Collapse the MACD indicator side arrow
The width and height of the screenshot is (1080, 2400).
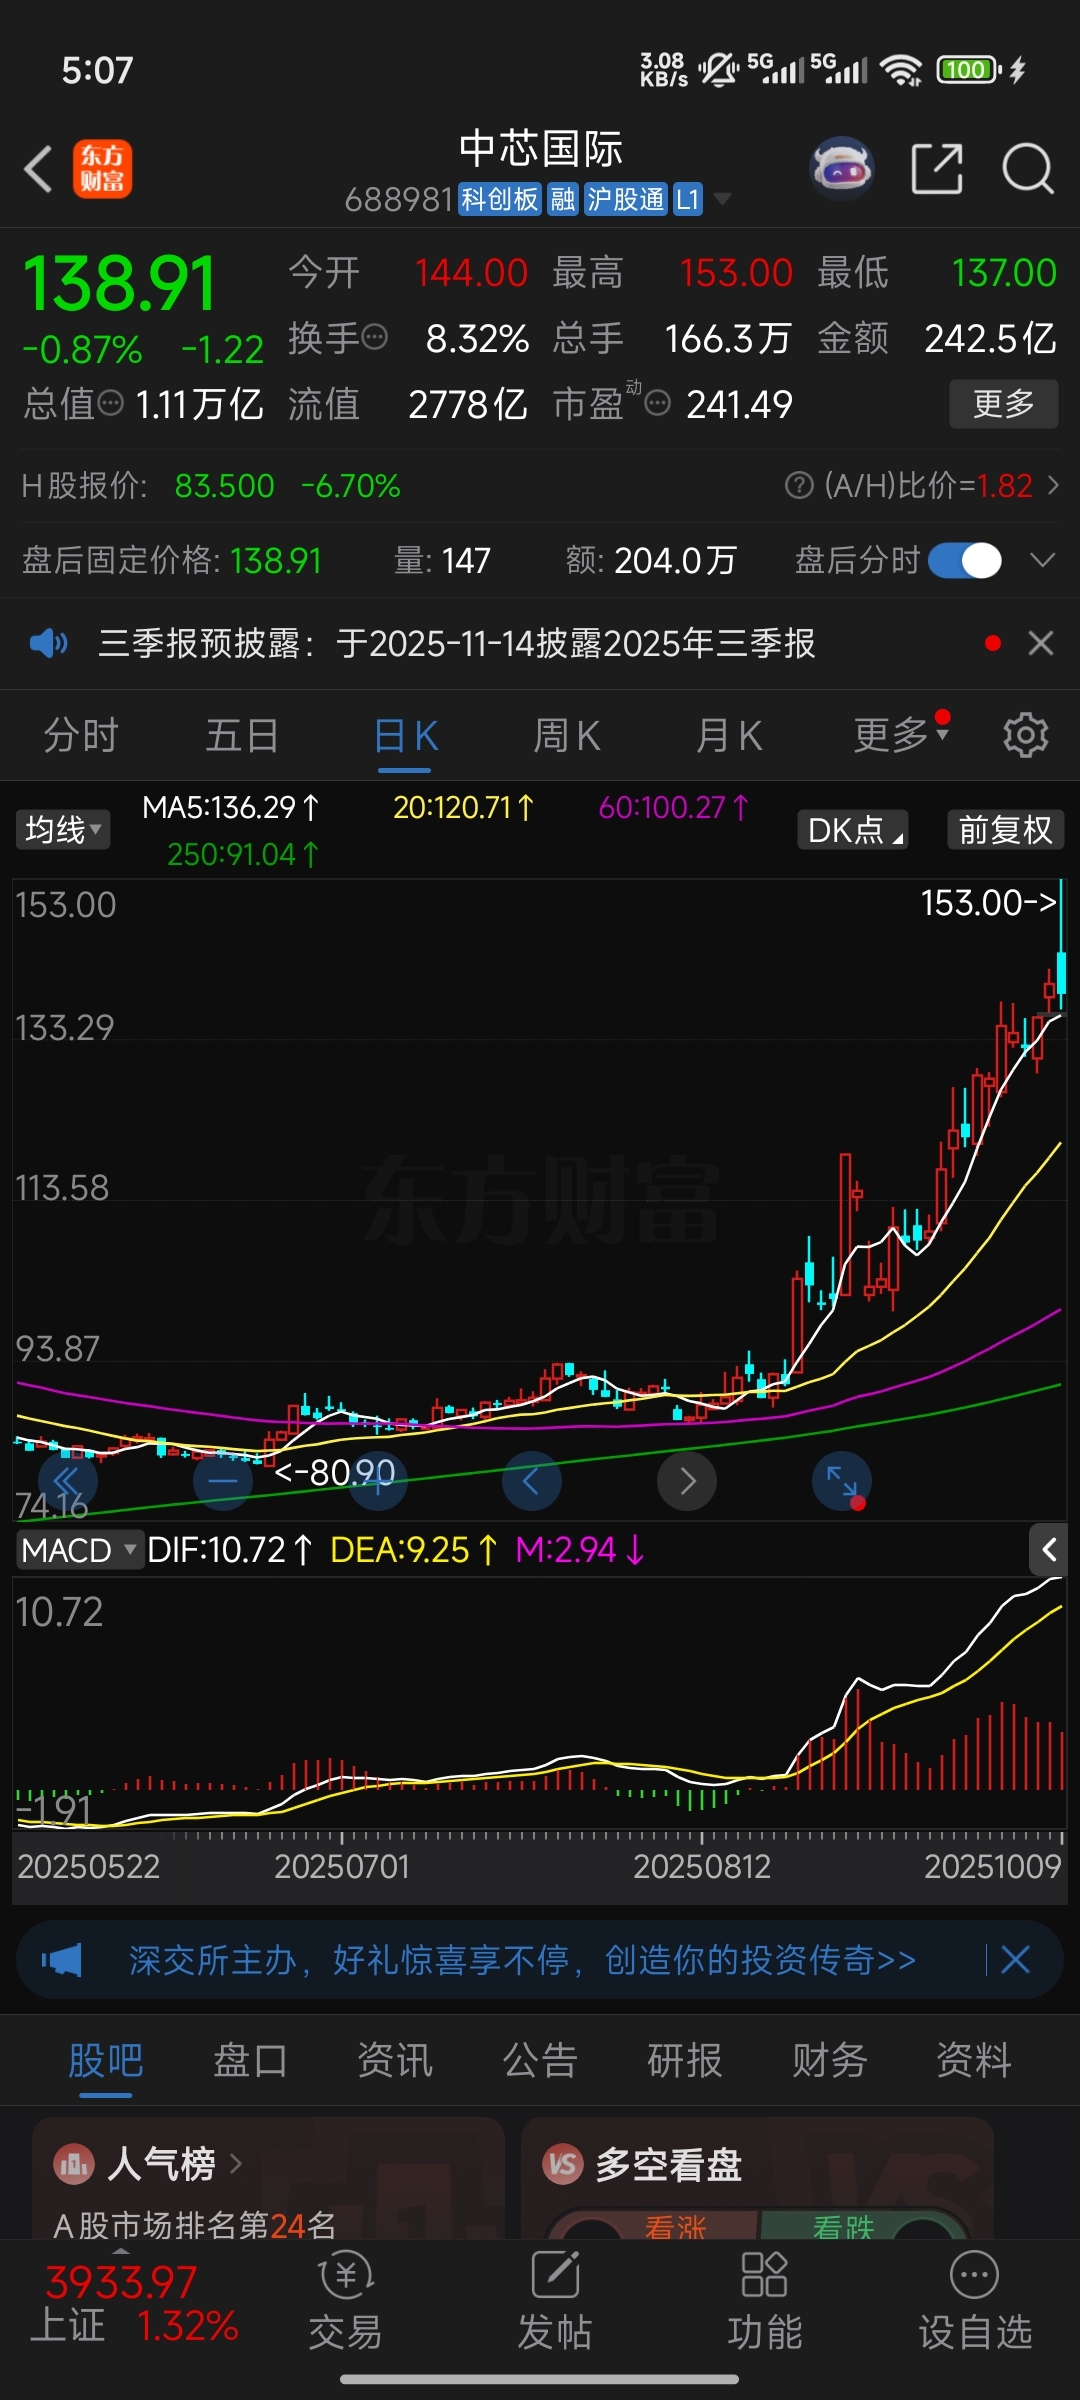(1048, 1550)
